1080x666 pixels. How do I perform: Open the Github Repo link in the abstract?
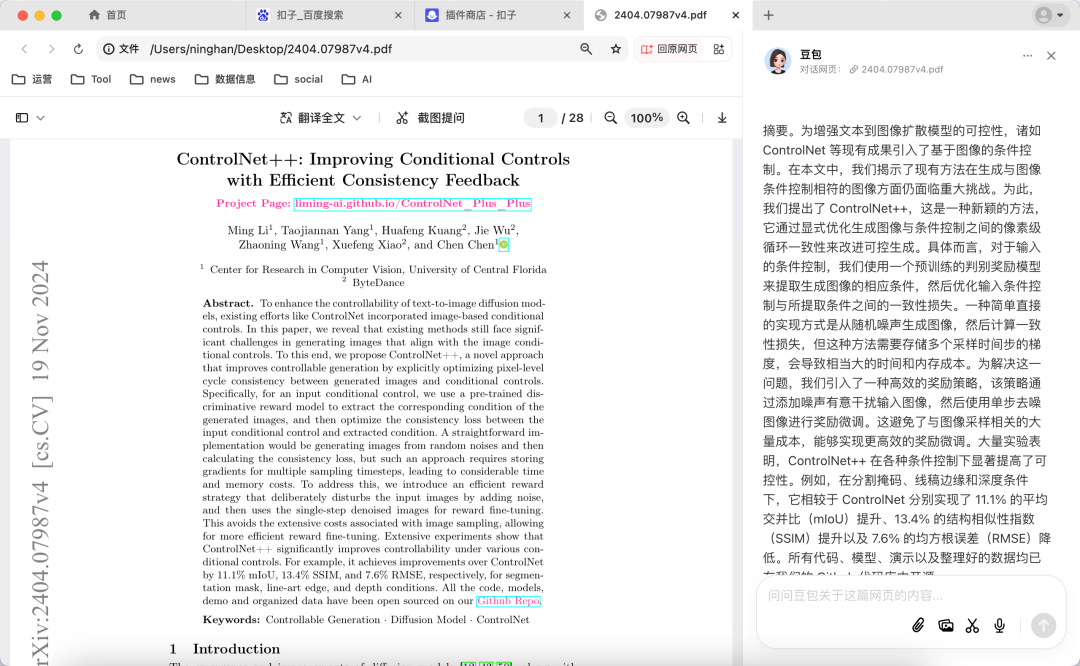[x=507, y=600]
